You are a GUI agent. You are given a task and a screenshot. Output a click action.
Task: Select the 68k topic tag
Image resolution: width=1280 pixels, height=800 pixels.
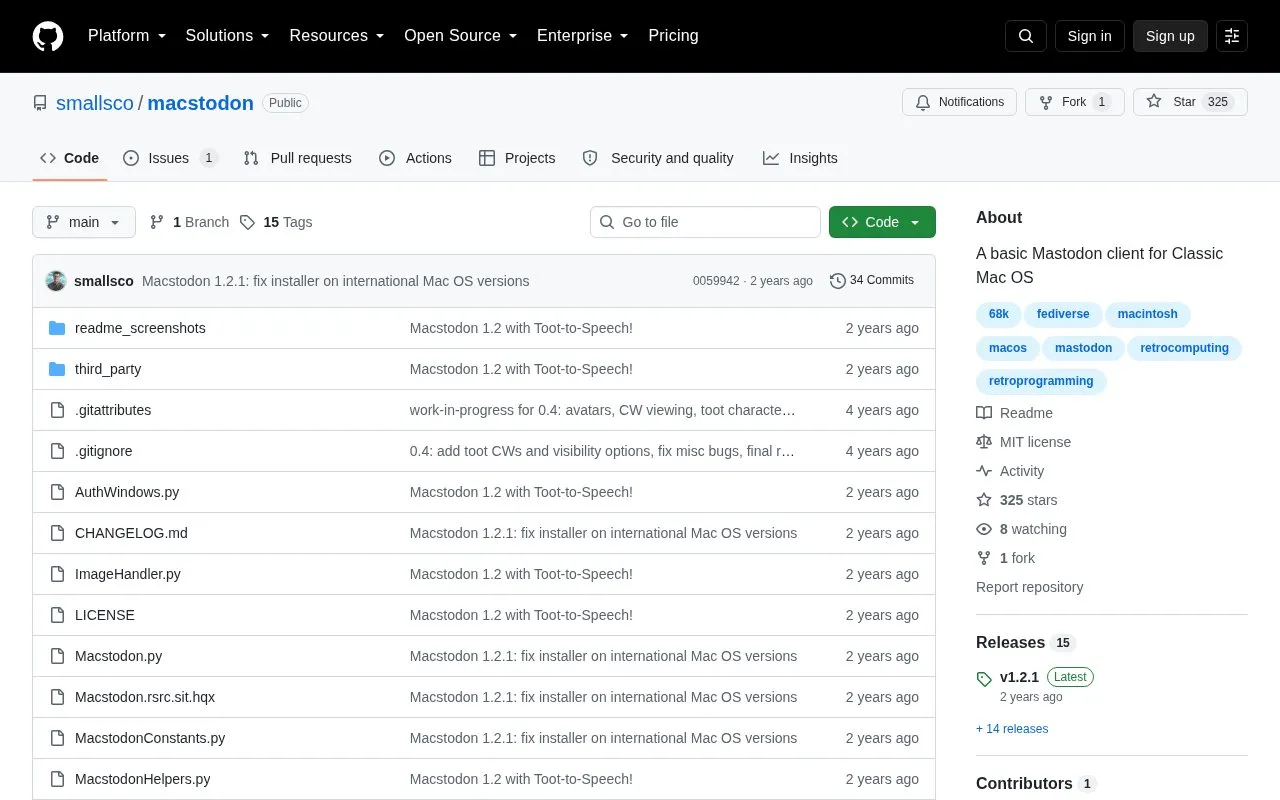[x=999, y=314]
